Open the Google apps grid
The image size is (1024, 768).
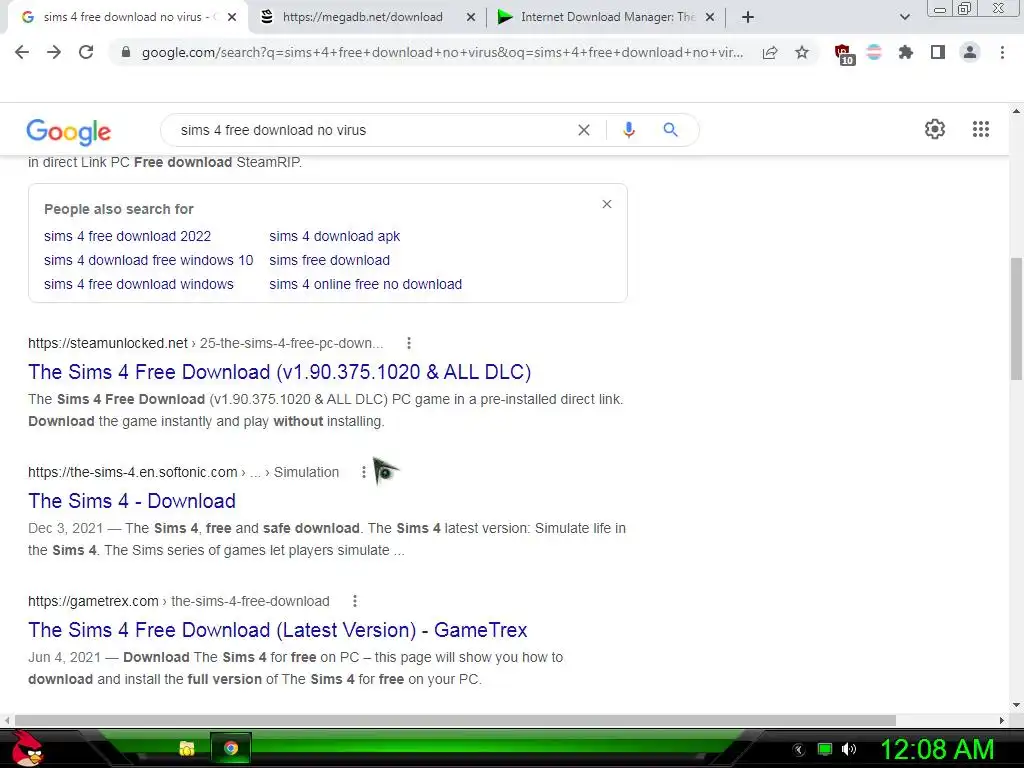pos(981,129)
